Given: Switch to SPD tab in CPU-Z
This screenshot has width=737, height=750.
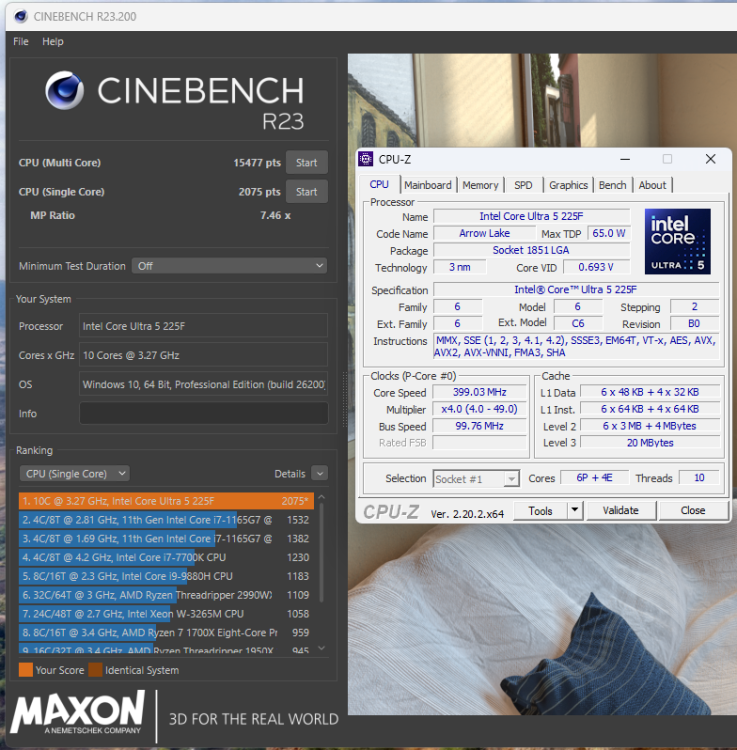Looking at the screenshot, I should [x=523, y=185].
